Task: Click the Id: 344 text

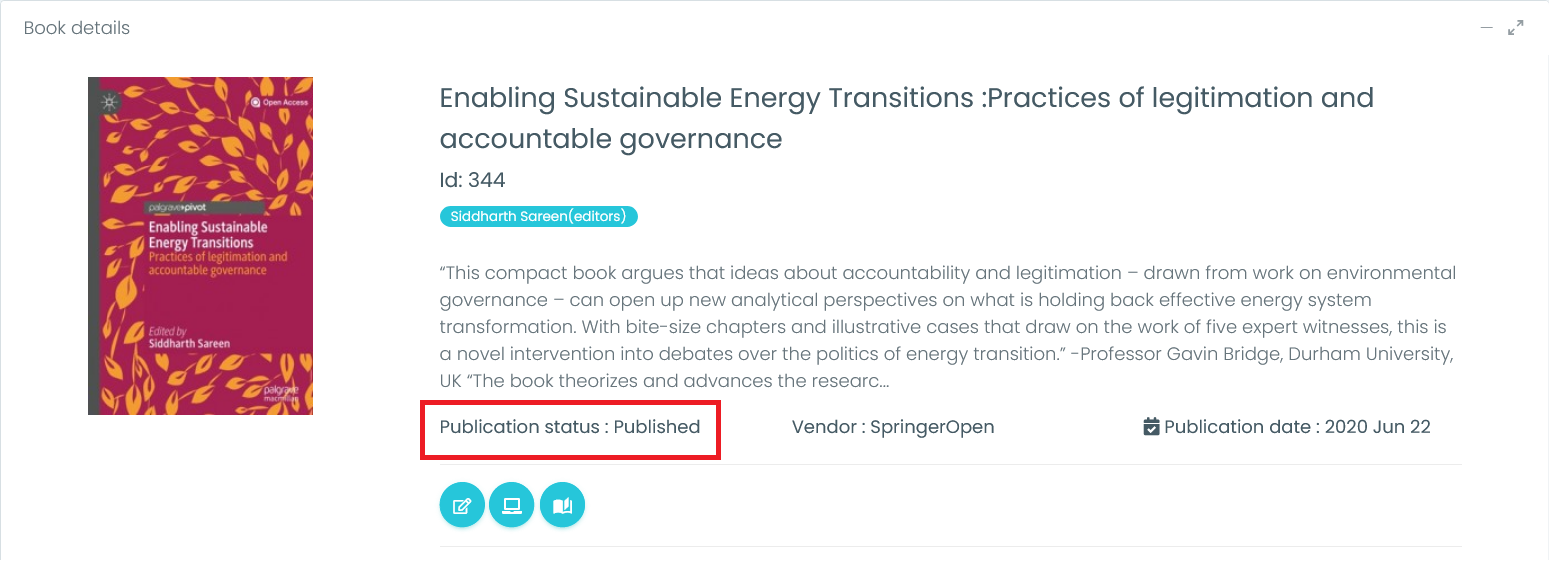Action: coord(472,180)
